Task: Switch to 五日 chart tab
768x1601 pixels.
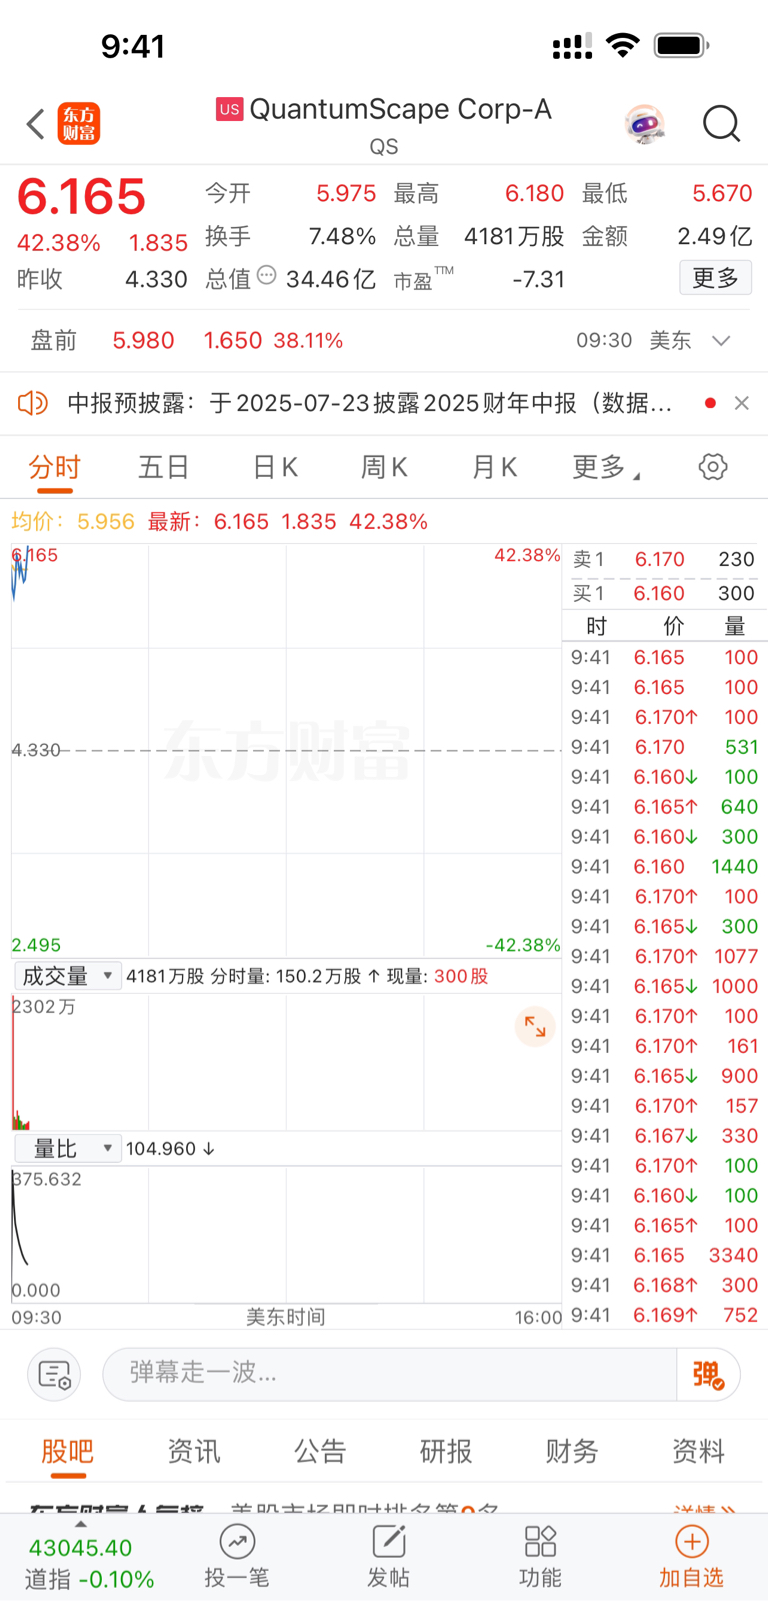Action: (x=164, y=467)
